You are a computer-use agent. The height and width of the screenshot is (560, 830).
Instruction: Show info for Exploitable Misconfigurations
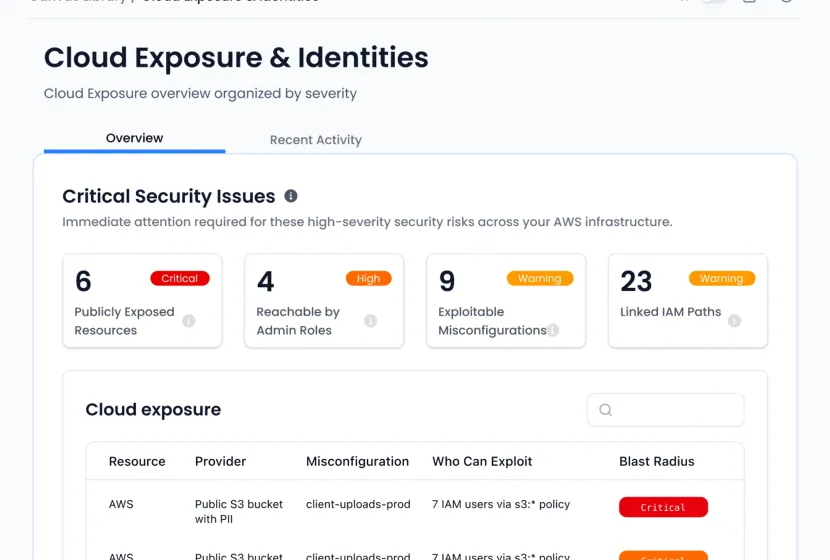point(553,330)
